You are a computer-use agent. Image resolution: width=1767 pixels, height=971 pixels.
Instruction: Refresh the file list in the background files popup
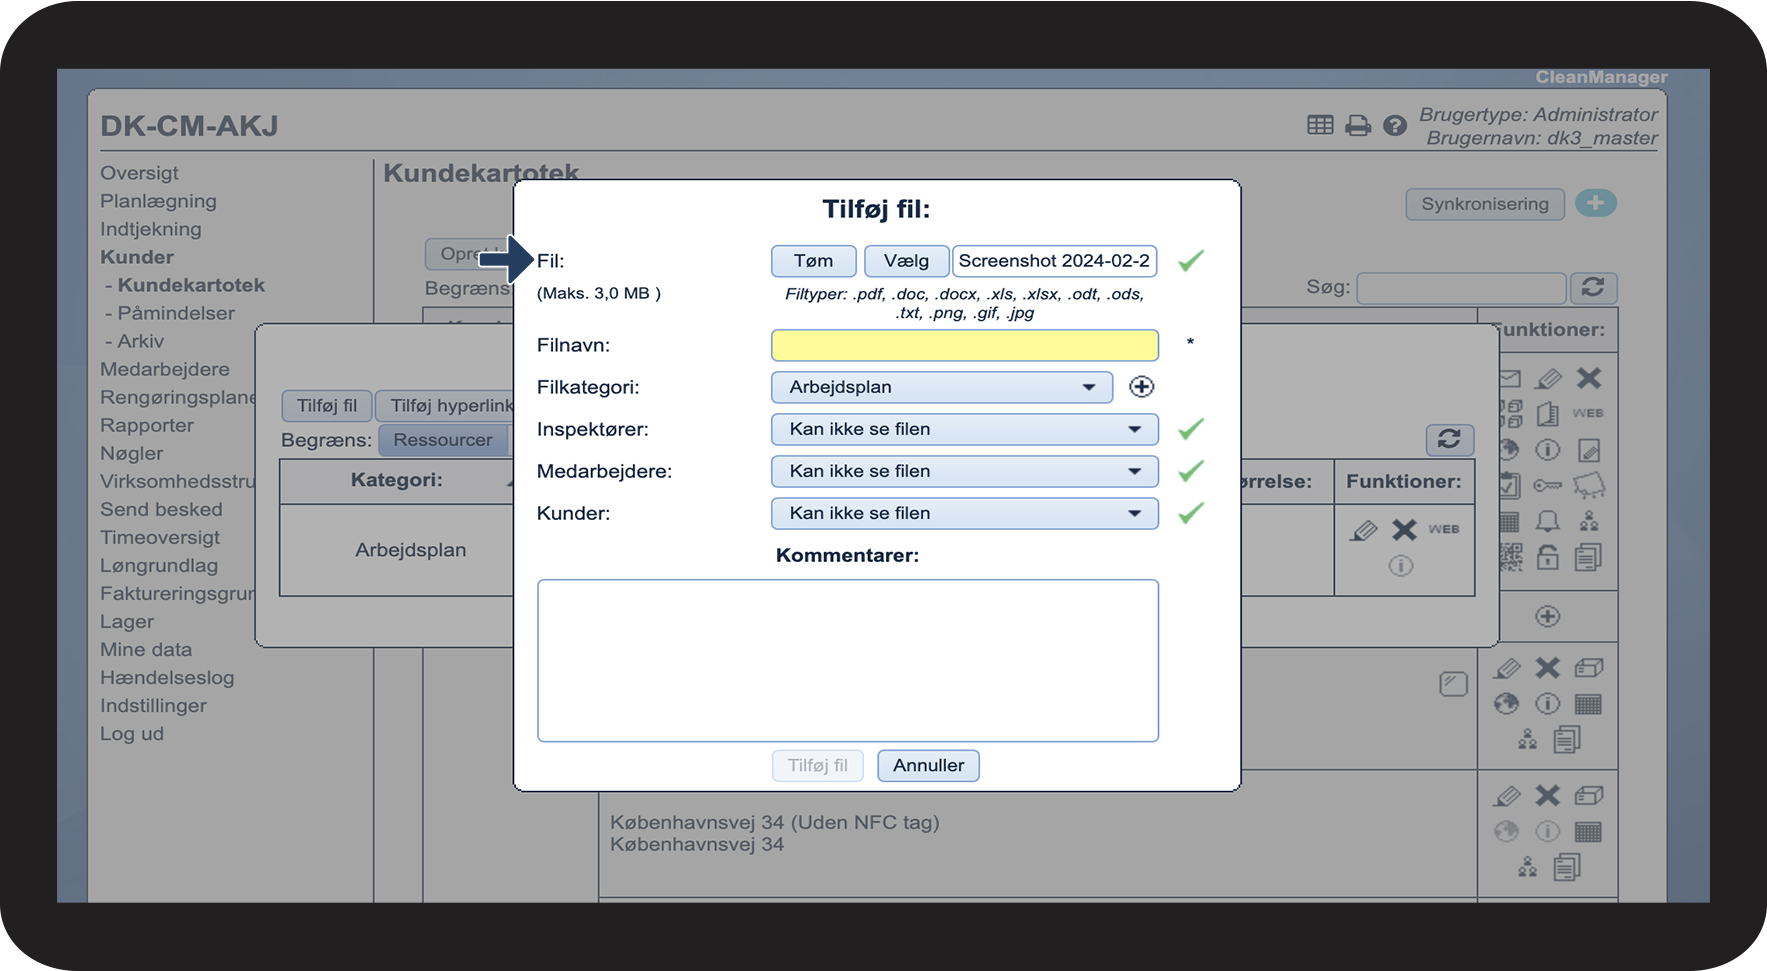pos(1449,439)
